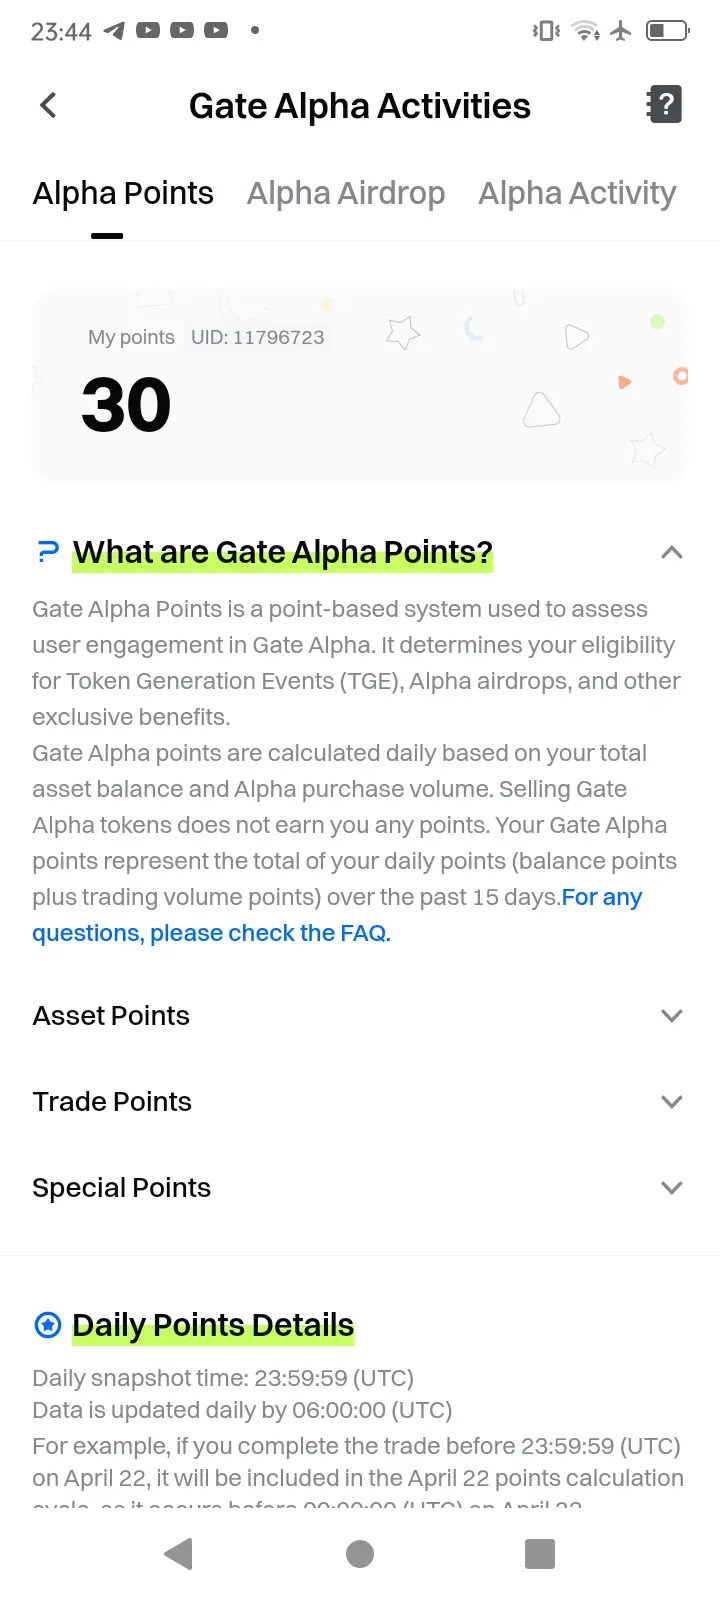Viewport: 720px width, 1600px height.
Task: Open the FAQ link in the description
Action: (337, 915)
